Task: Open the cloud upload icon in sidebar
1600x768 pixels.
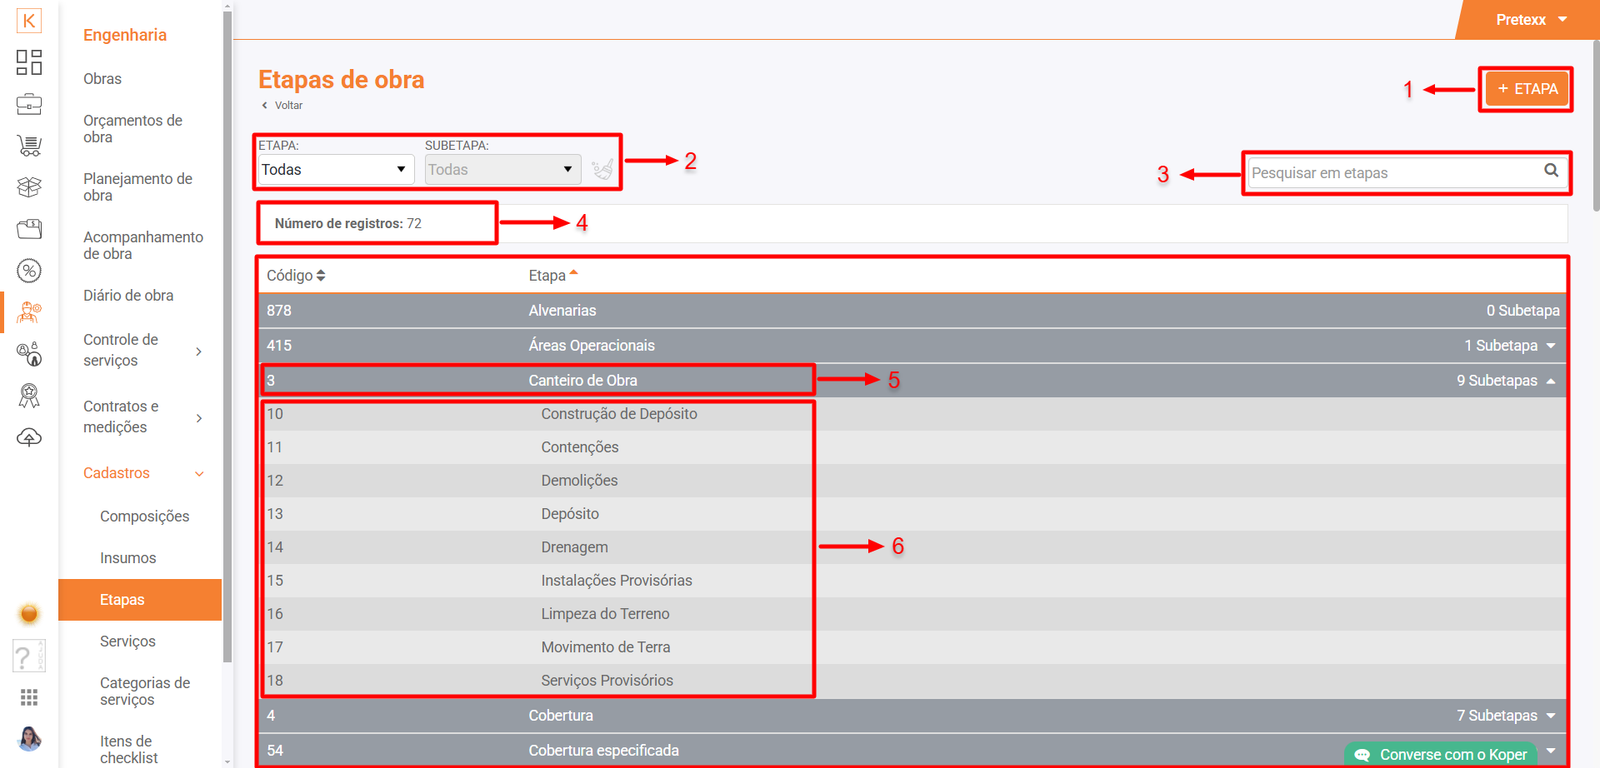Action: pyautogui.click(x=29, y=438)
